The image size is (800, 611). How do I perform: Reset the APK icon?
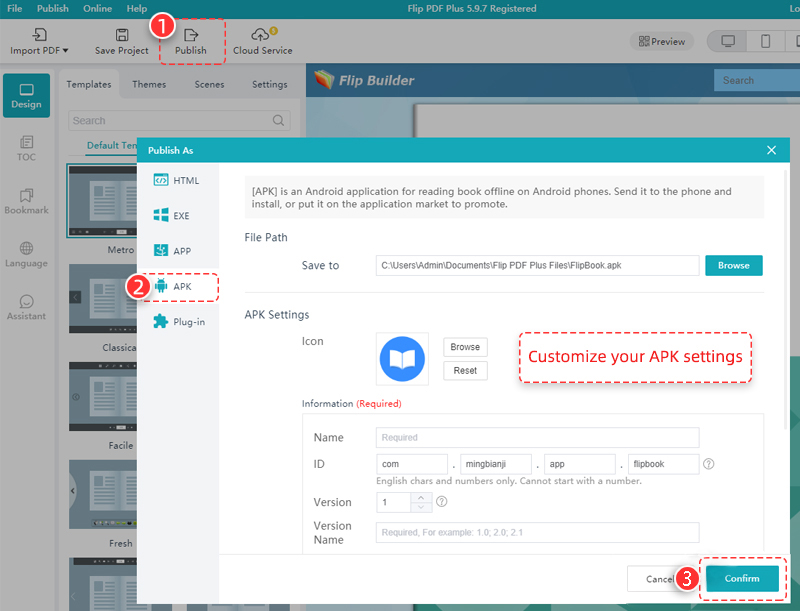tap(465, 371)
